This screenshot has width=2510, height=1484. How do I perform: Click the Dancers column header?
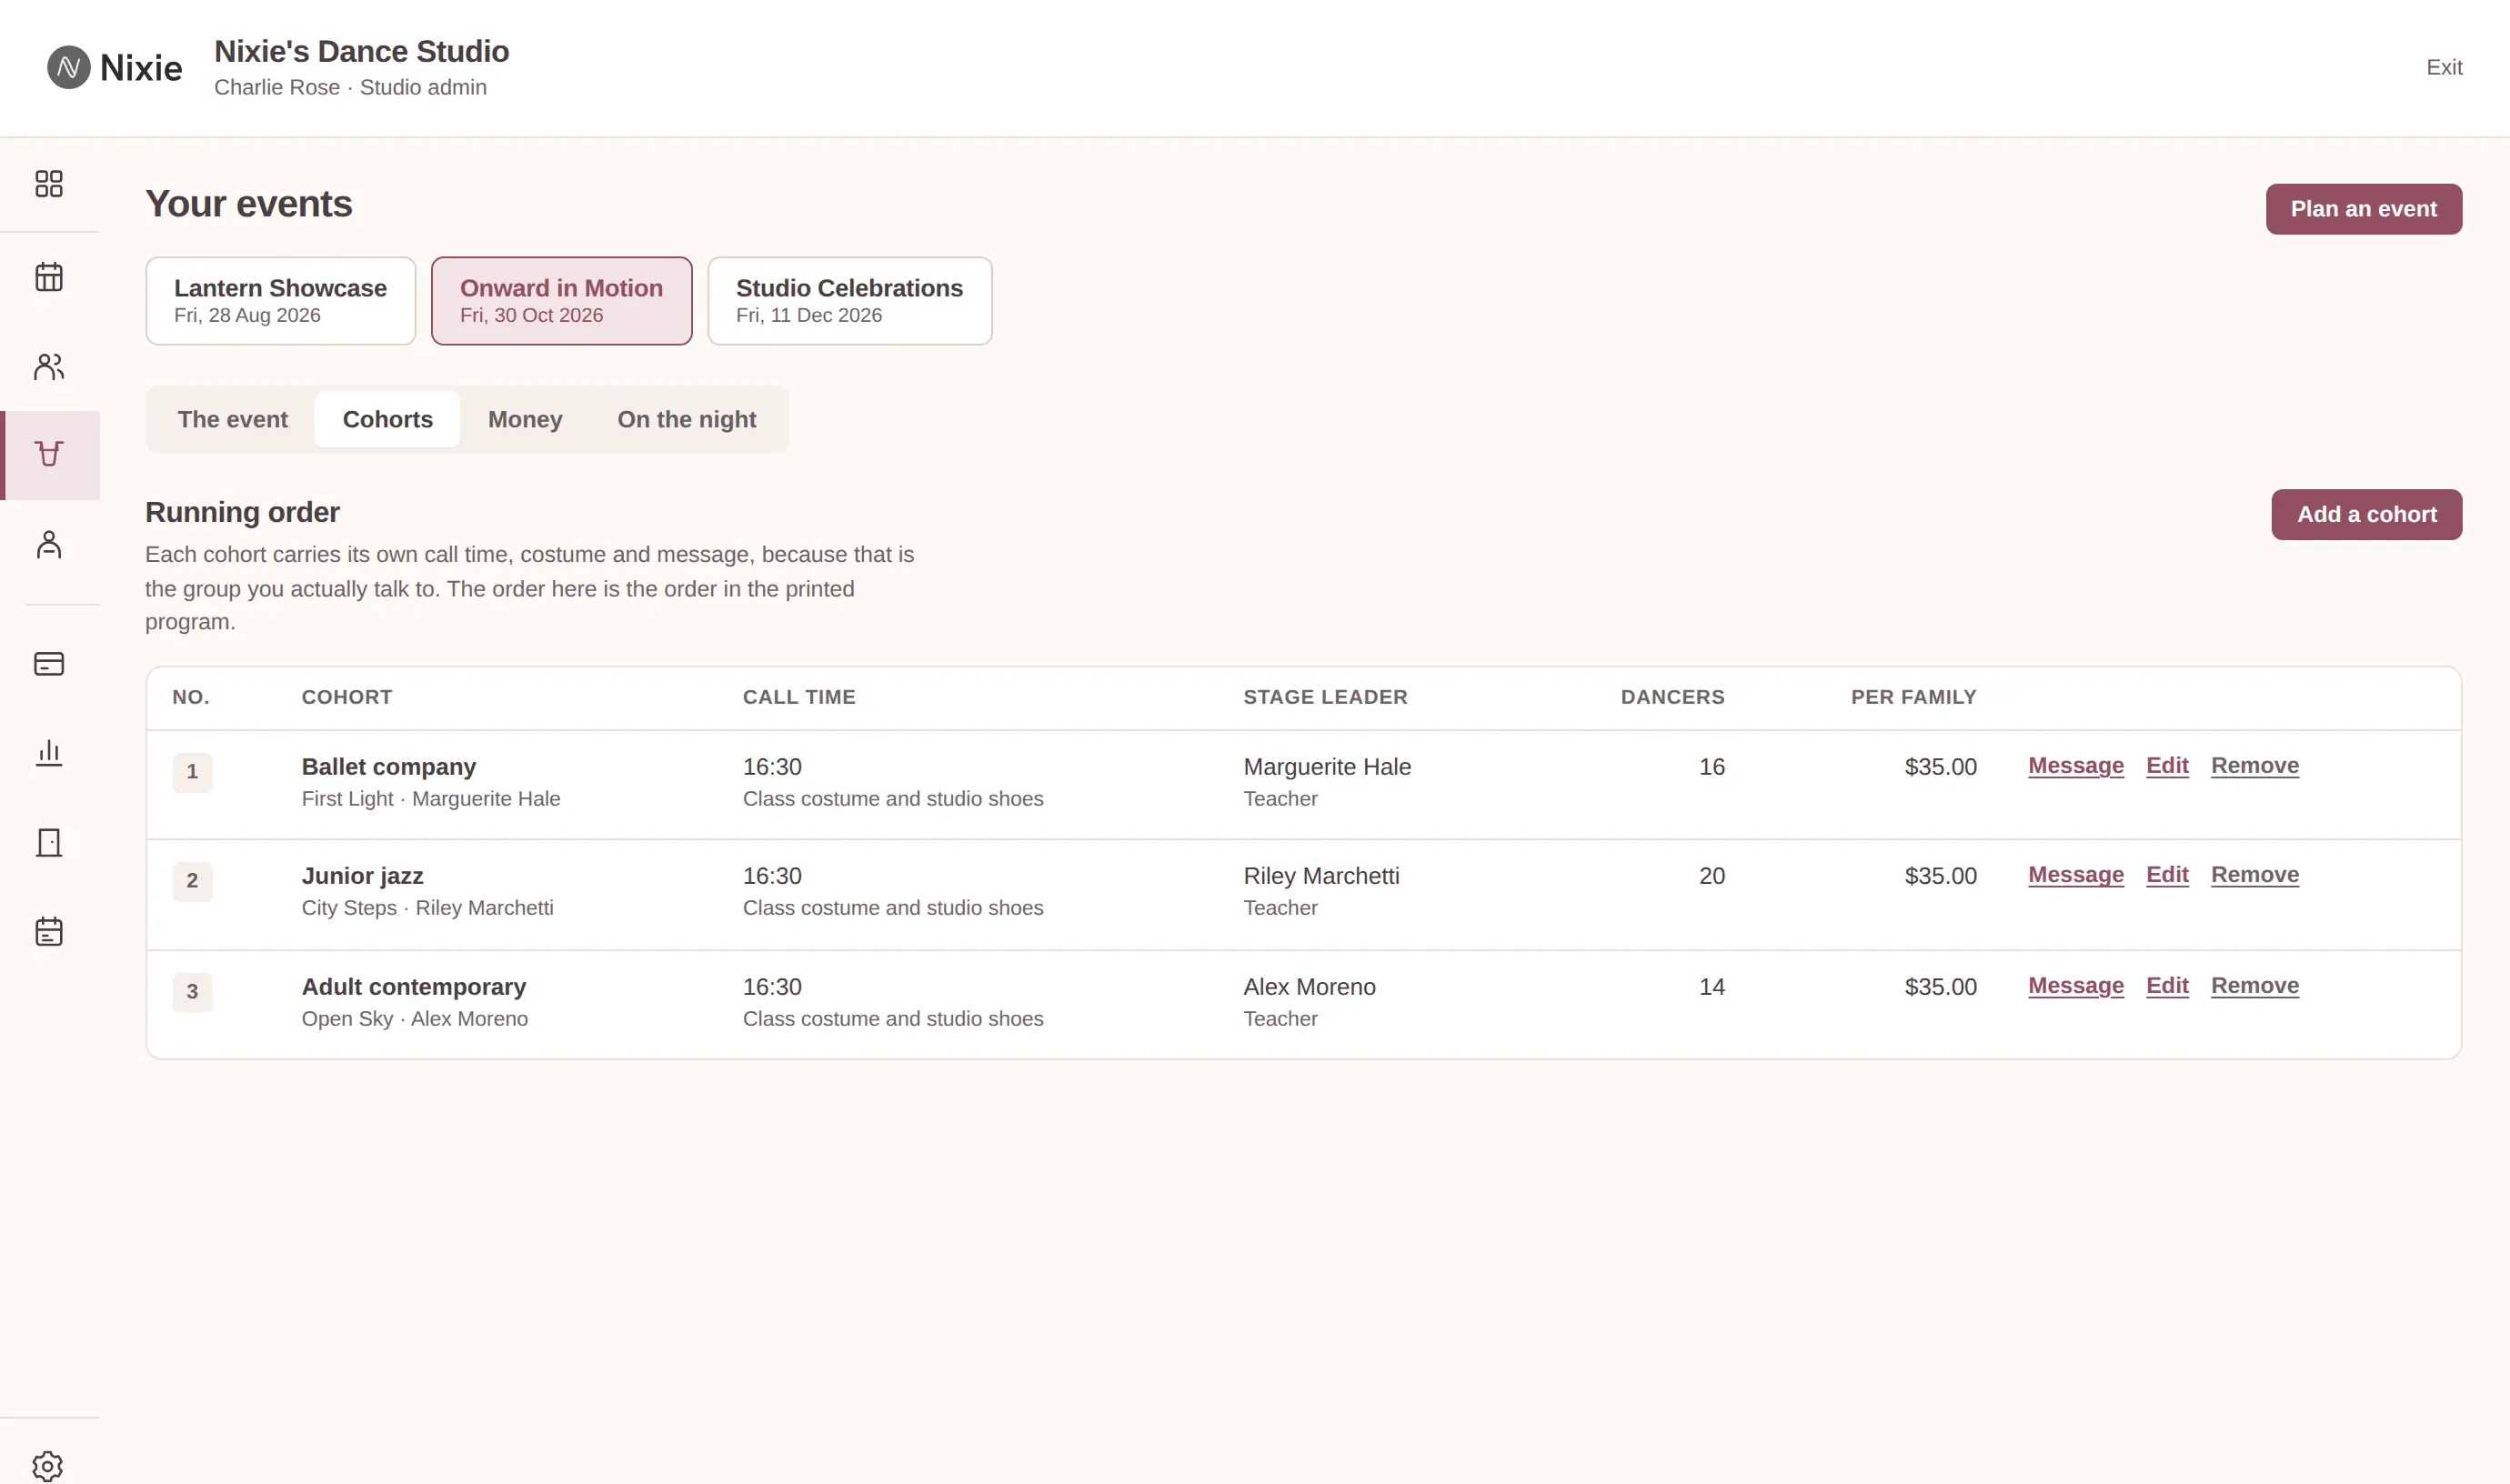click(1672, 697)
